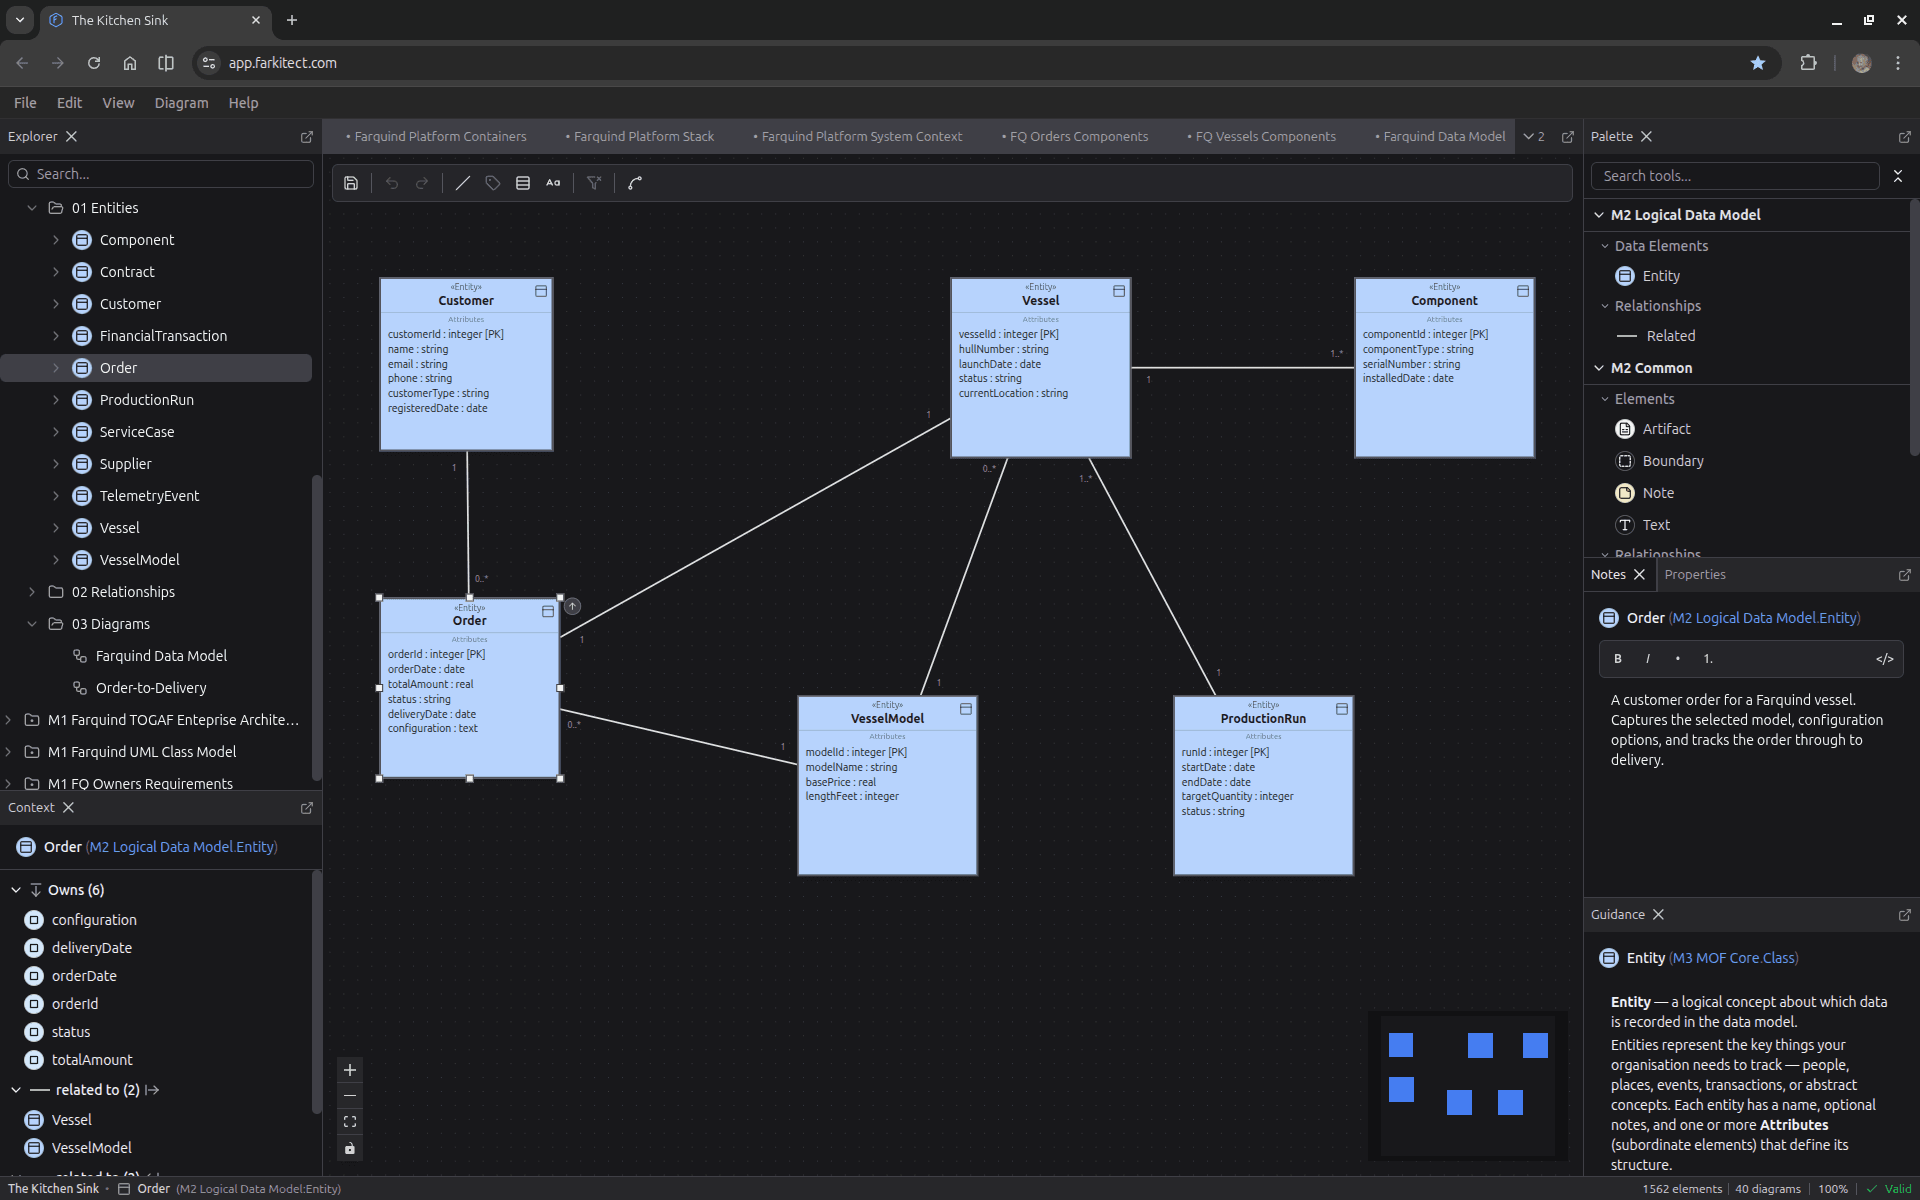The height and width of the screenshot is (1200, 1920).
Task: Clear the filter with the funnel icon
Action: pos(594,183)
